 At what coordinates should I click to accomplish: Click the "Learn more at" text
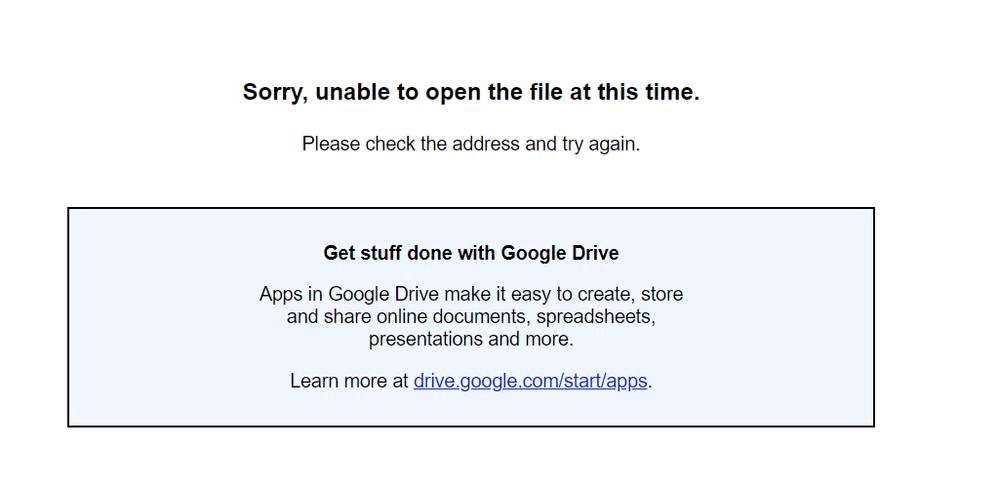(349, 381)
